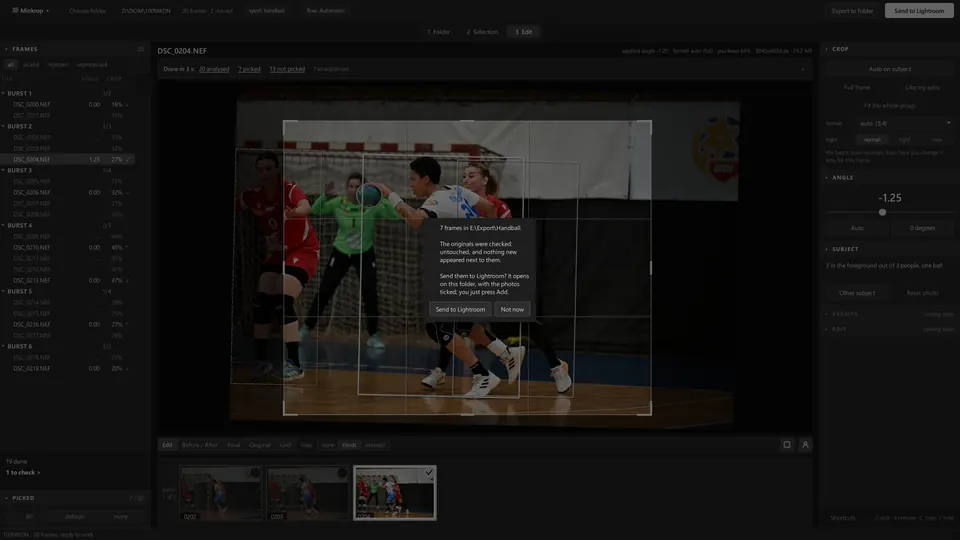This screenshot has height=540, width=960.
Task: Collapse the SUBJECT panel
Action: tap(827, 249)
